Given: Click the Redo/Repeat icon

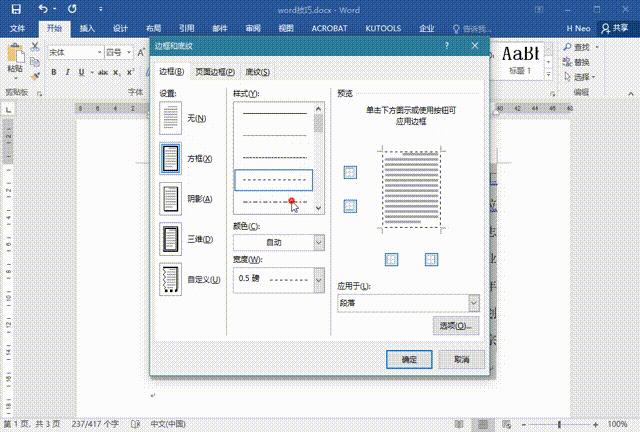Looking at the screenshot, I should (72, 9).
